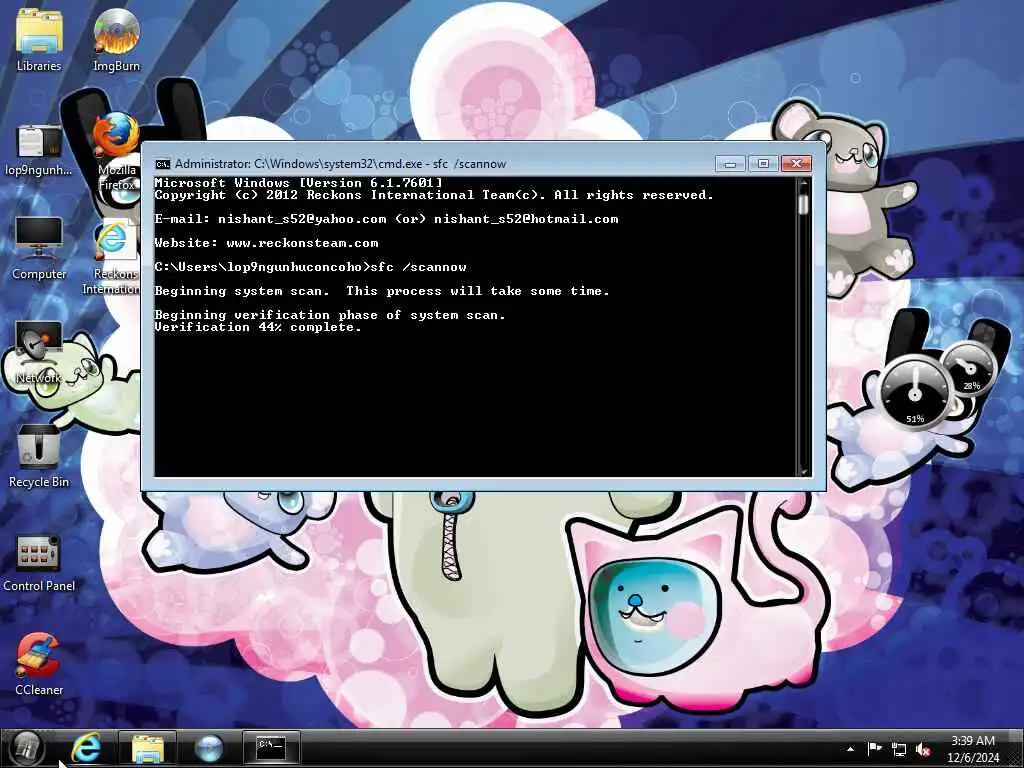
Task: Close the command prompt window
Action: pos(796,163)
